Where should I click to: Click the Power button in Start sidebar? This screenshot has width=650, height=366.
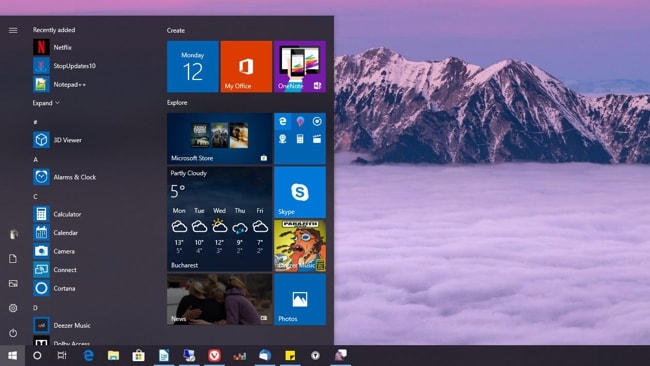click(x=13, y=333)
